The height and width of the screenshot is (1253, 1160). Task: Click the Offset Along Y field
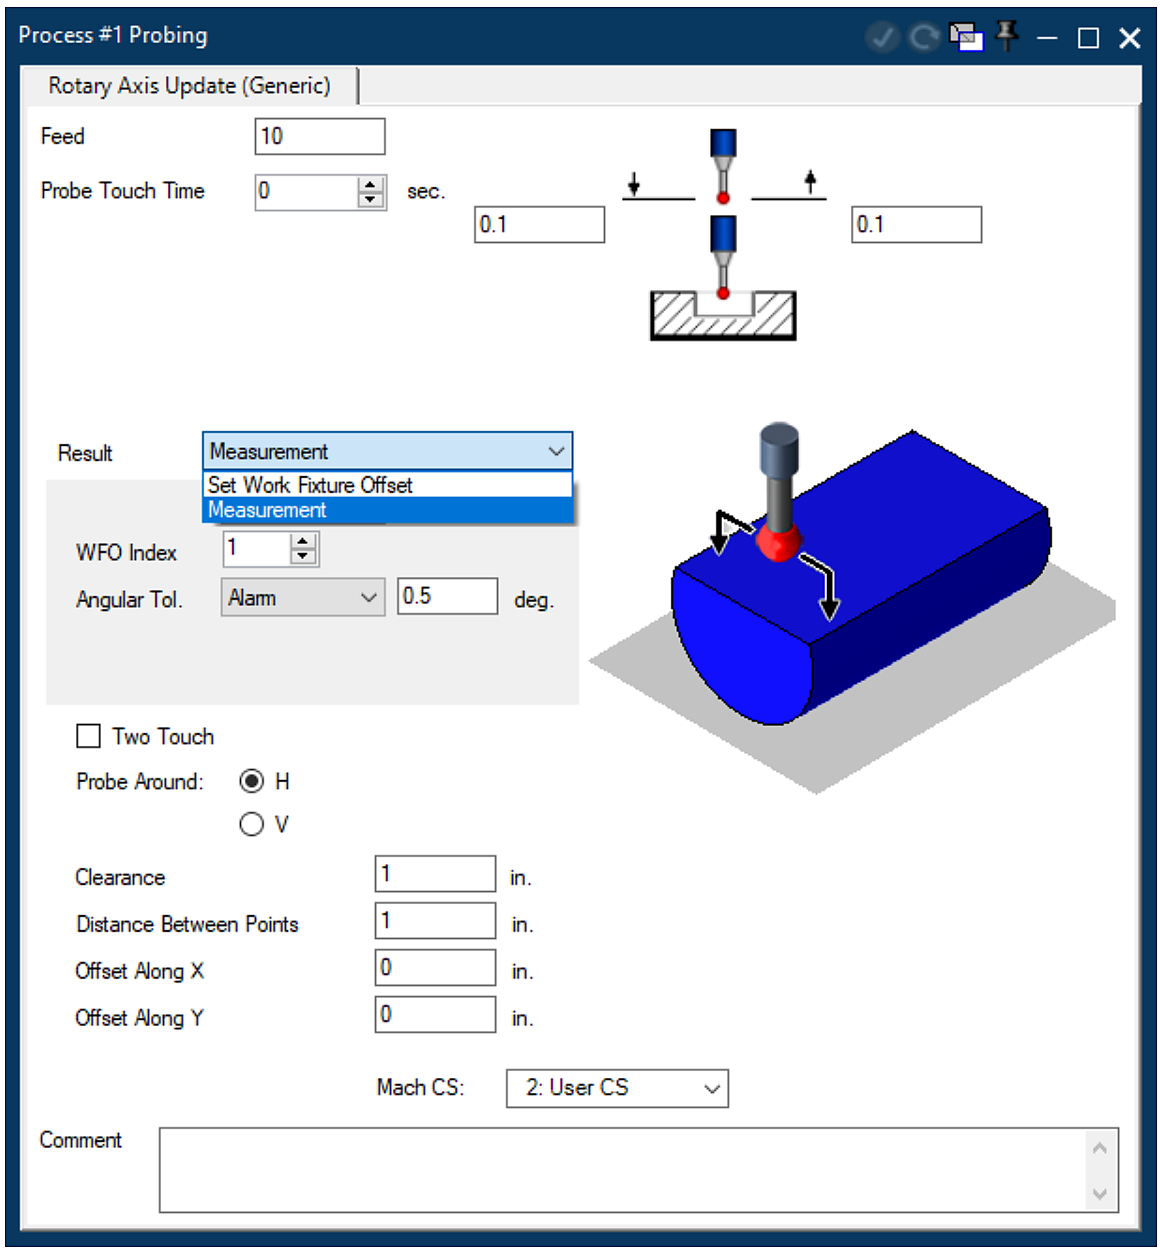coord(436,1015)
